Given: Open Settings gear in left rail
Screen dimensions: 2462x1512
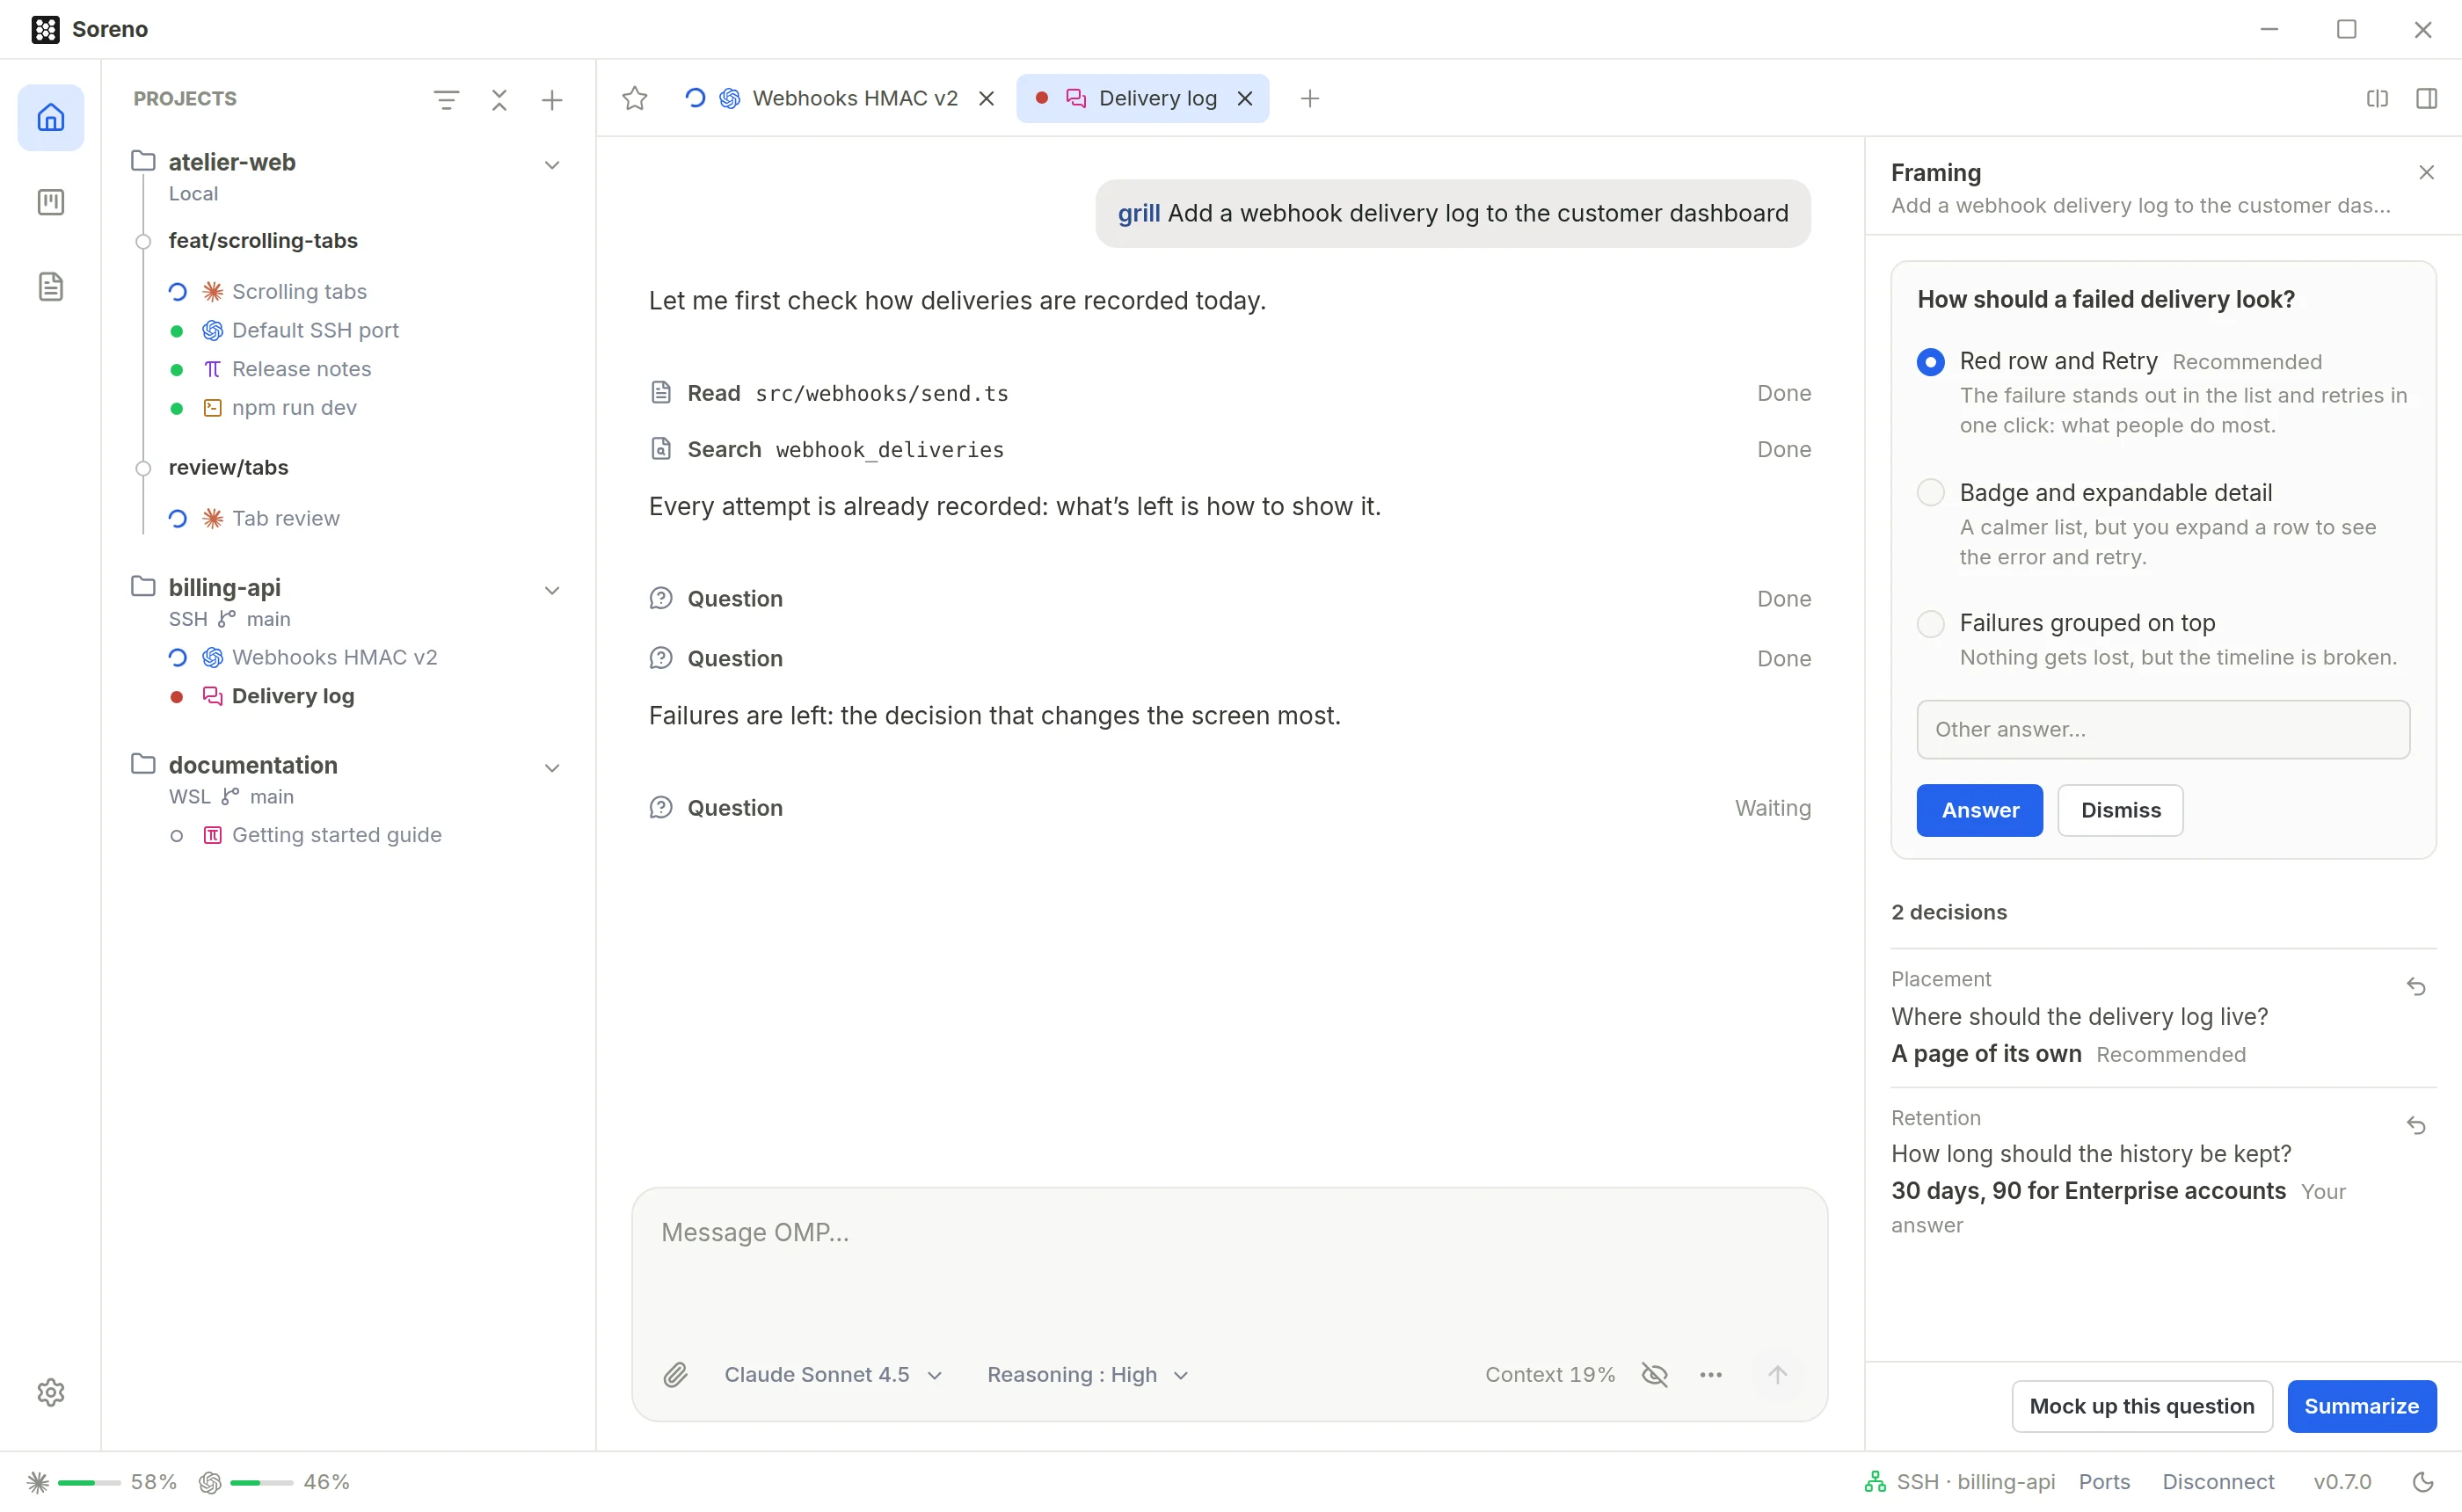Looking at the screenshot, I should coord(51,1392).
